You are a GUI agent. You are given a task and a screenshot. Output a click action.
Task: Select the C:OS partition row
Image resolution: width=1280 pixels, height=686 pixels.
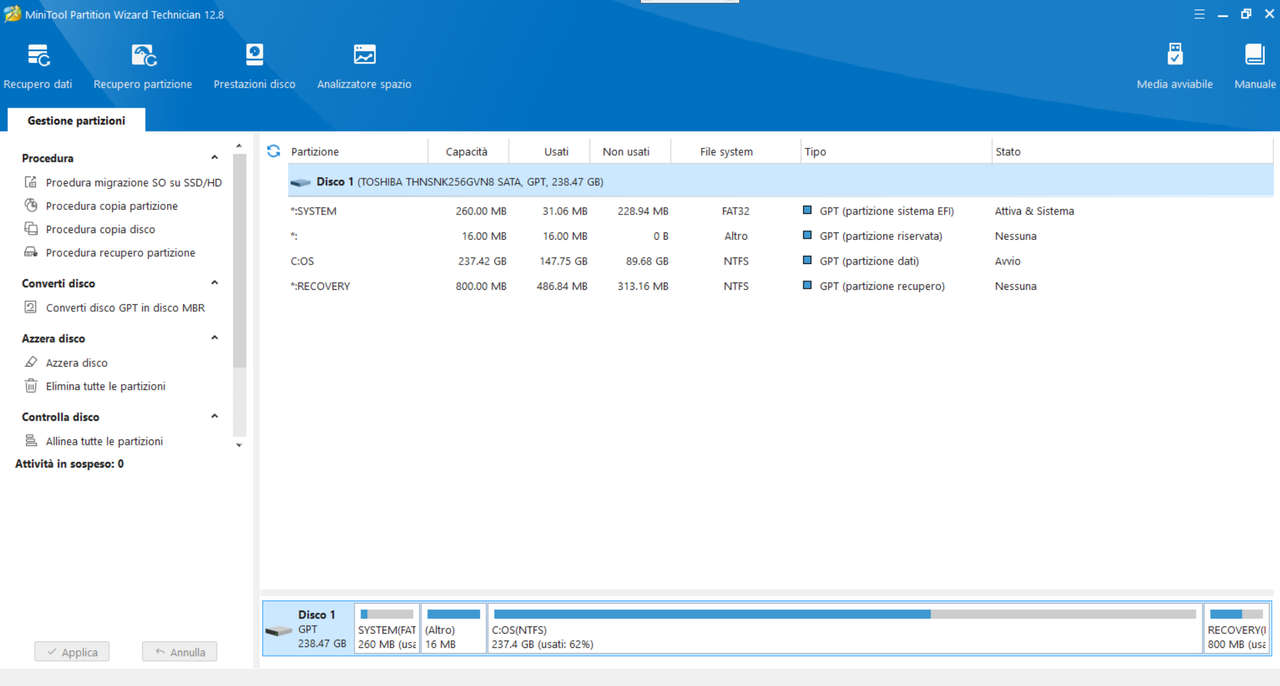(x=780, y=261)
